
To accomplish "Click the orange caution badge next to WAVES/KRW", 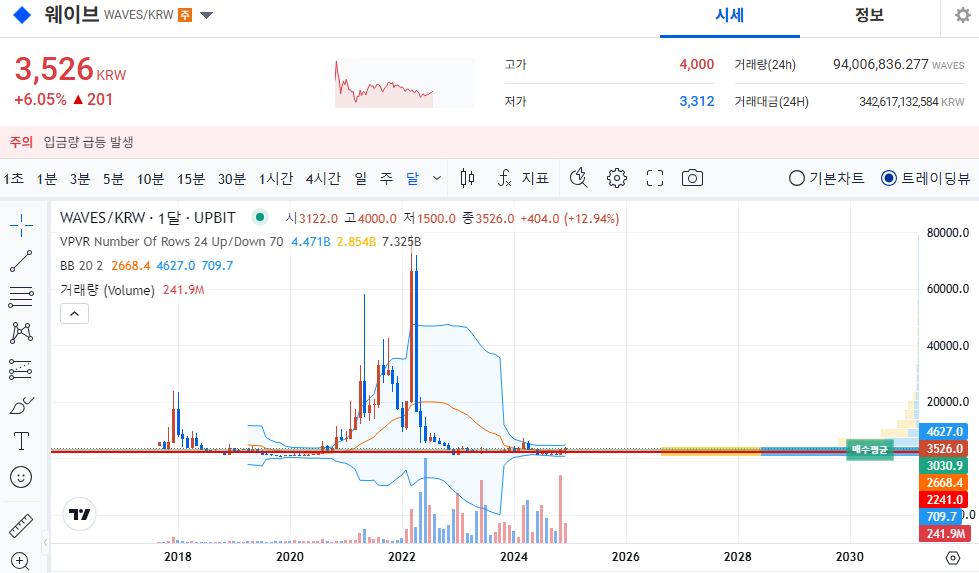I will (185, 15).
